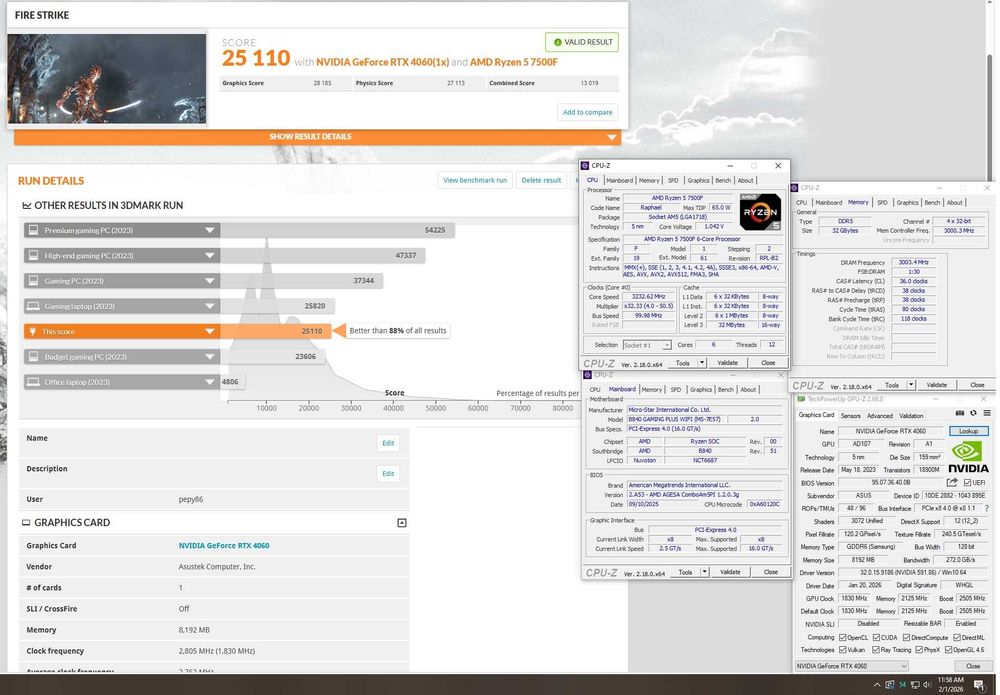Open the network tray icon
Viewport: 1000px width, 695px height.
point(915,685)
